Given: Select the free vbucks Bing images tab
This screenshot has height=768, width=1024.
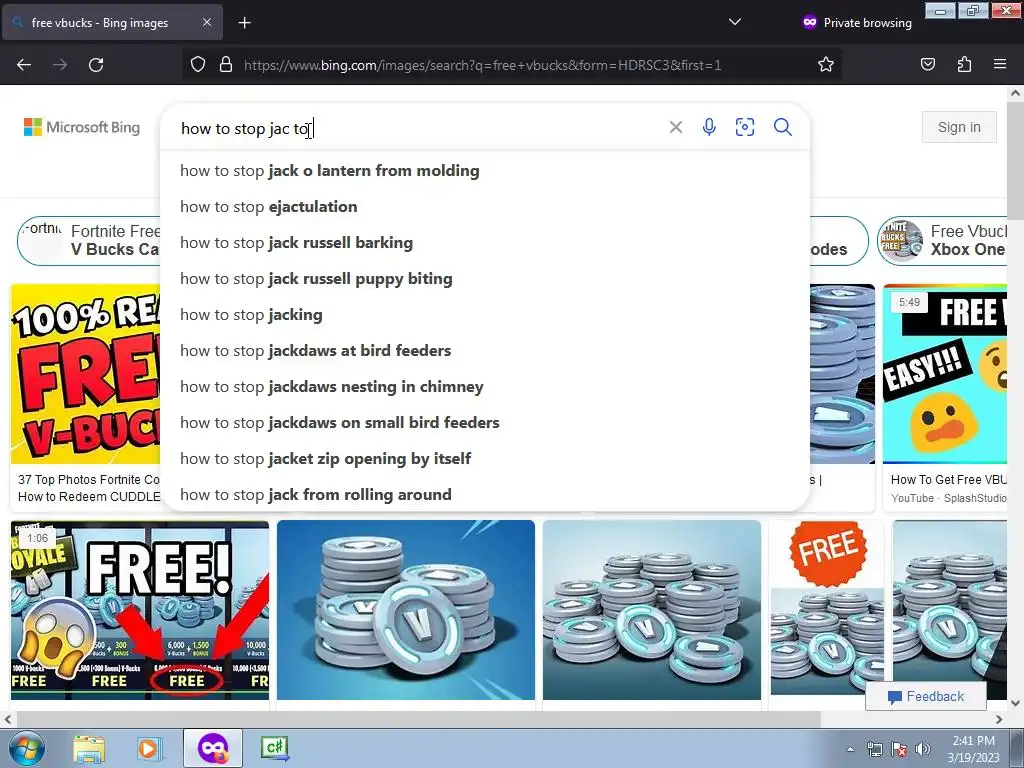Looking at the screenshot, I should (x=112, y=22).
